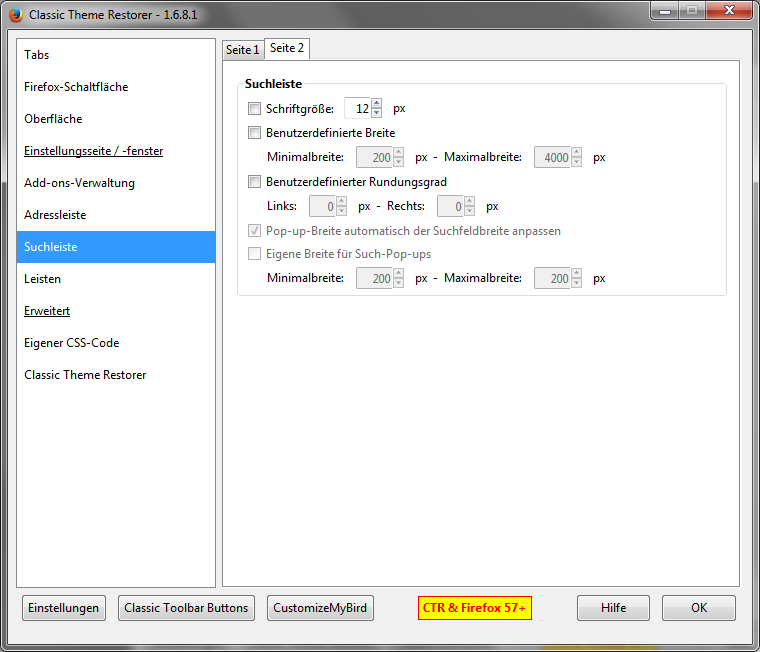
Task: Go to Add-ons-Verwaltung category
Action: click(116, 183)
